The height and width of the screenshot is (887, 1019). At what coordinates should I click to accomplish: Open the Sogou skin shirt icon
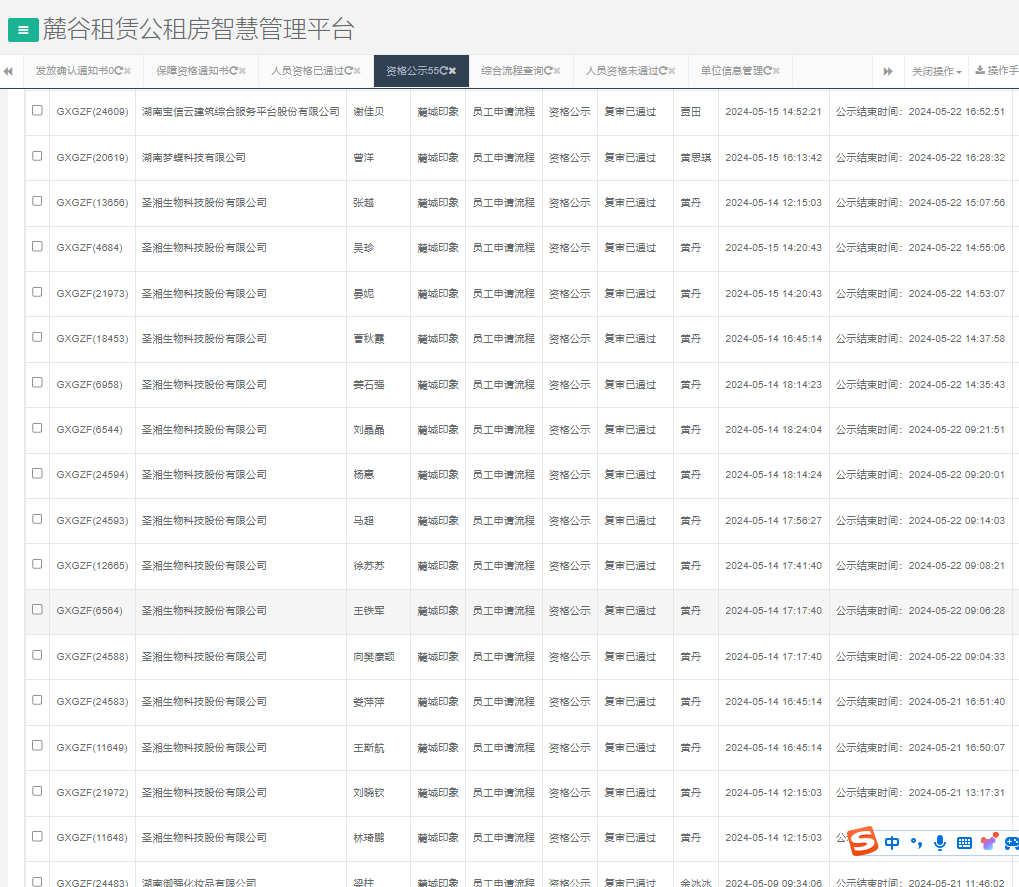989,843
